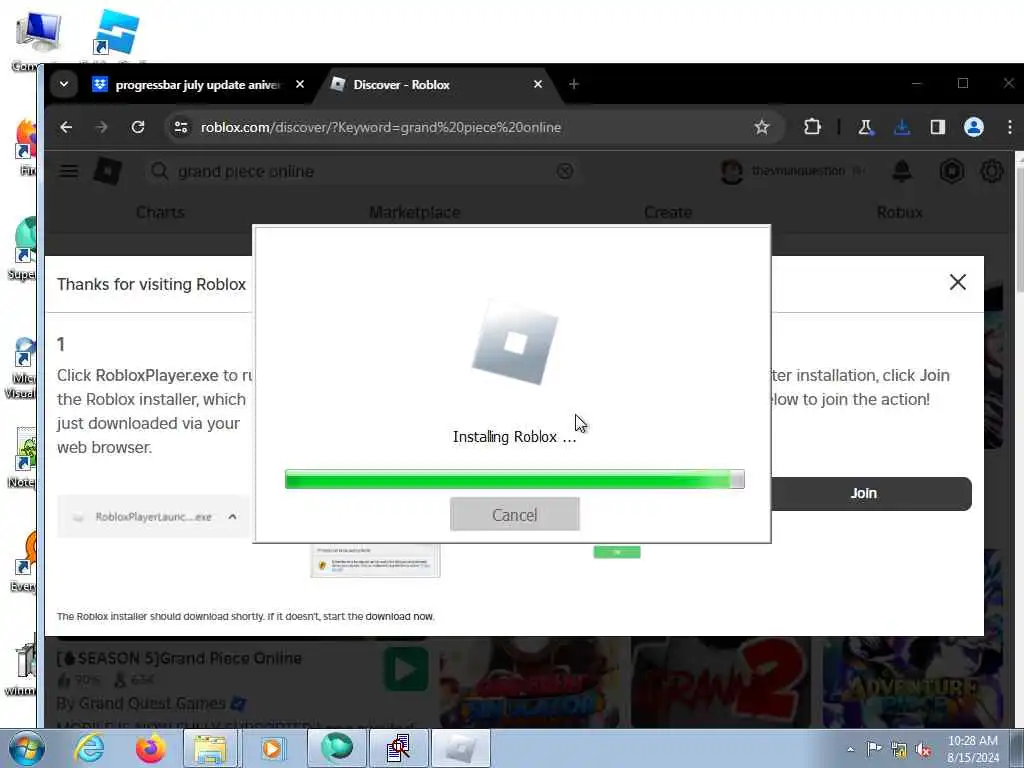Toggle the browser side panel
1024x768 pixels.
pyautogui.click(x=938, y=127)
